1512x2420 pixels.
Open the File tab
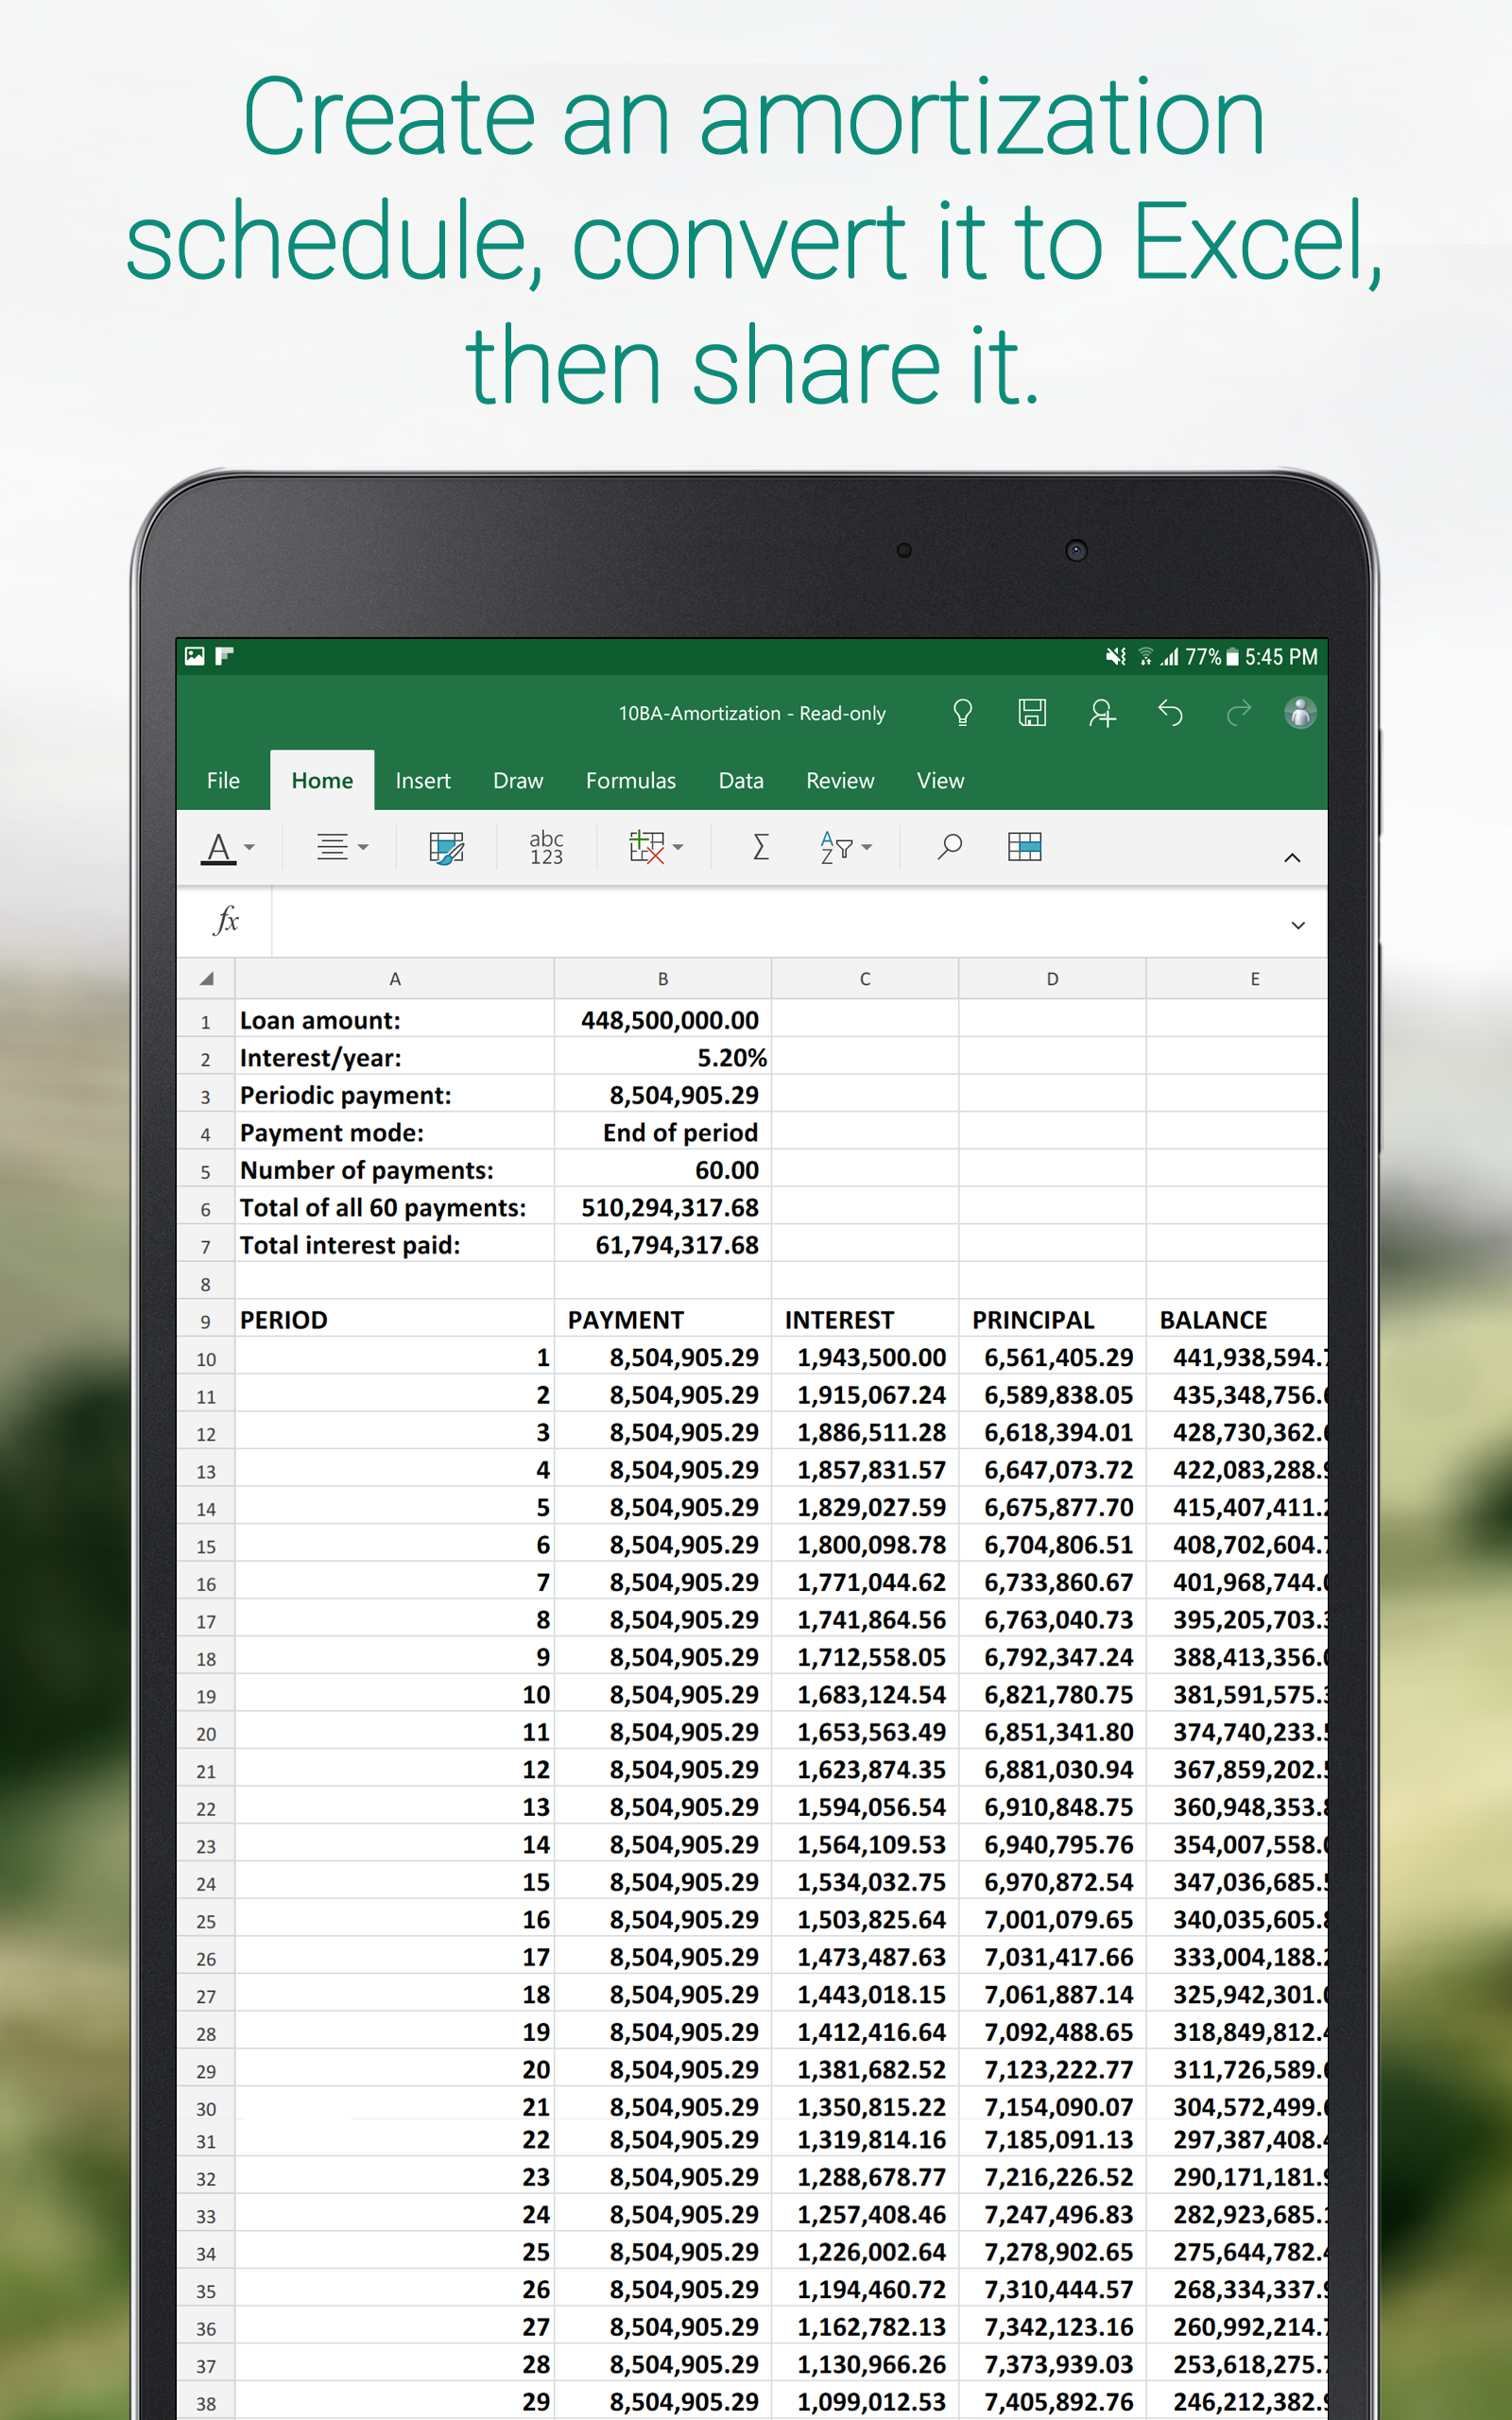pyautogui.click(x=223, y=780)
